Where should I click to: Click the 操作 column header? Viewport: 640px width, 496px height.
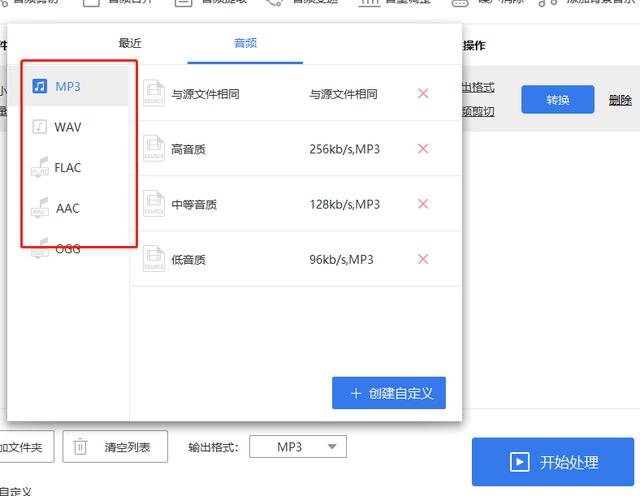(474, 45)
